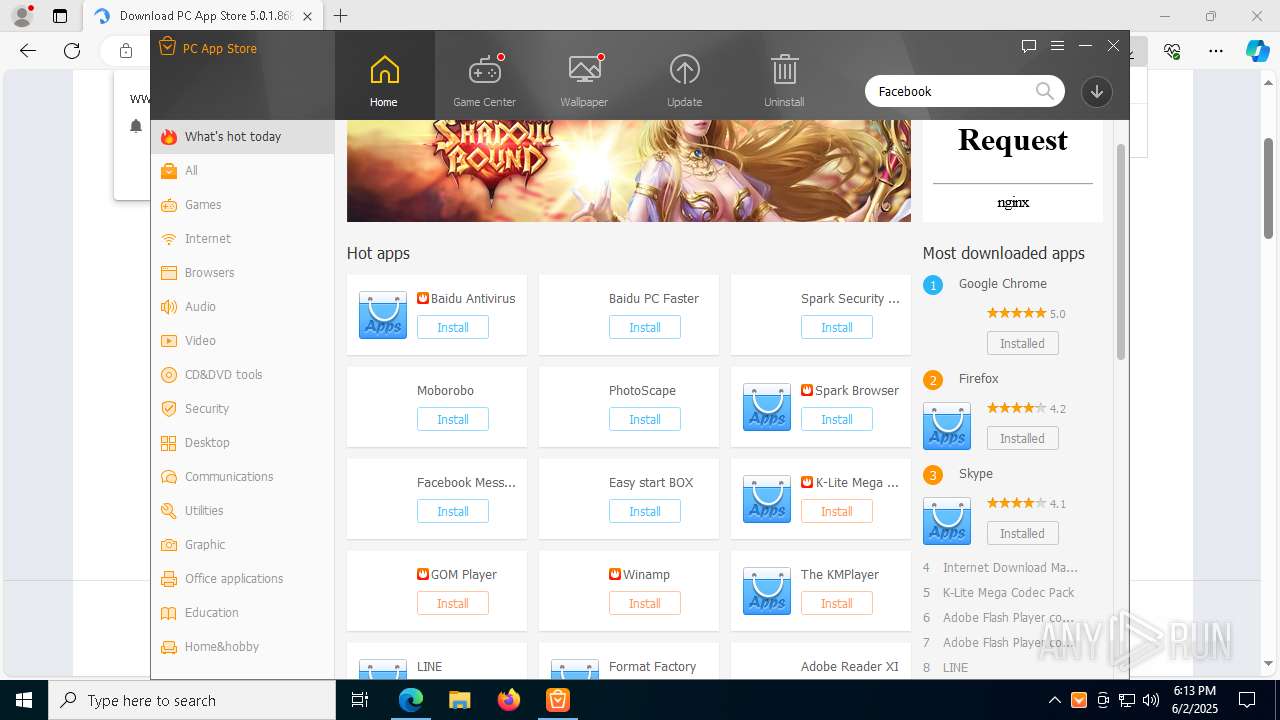This screenshot has width=1280, height=720.
Task: Click the Facebook search field
Action: (950, 91)
